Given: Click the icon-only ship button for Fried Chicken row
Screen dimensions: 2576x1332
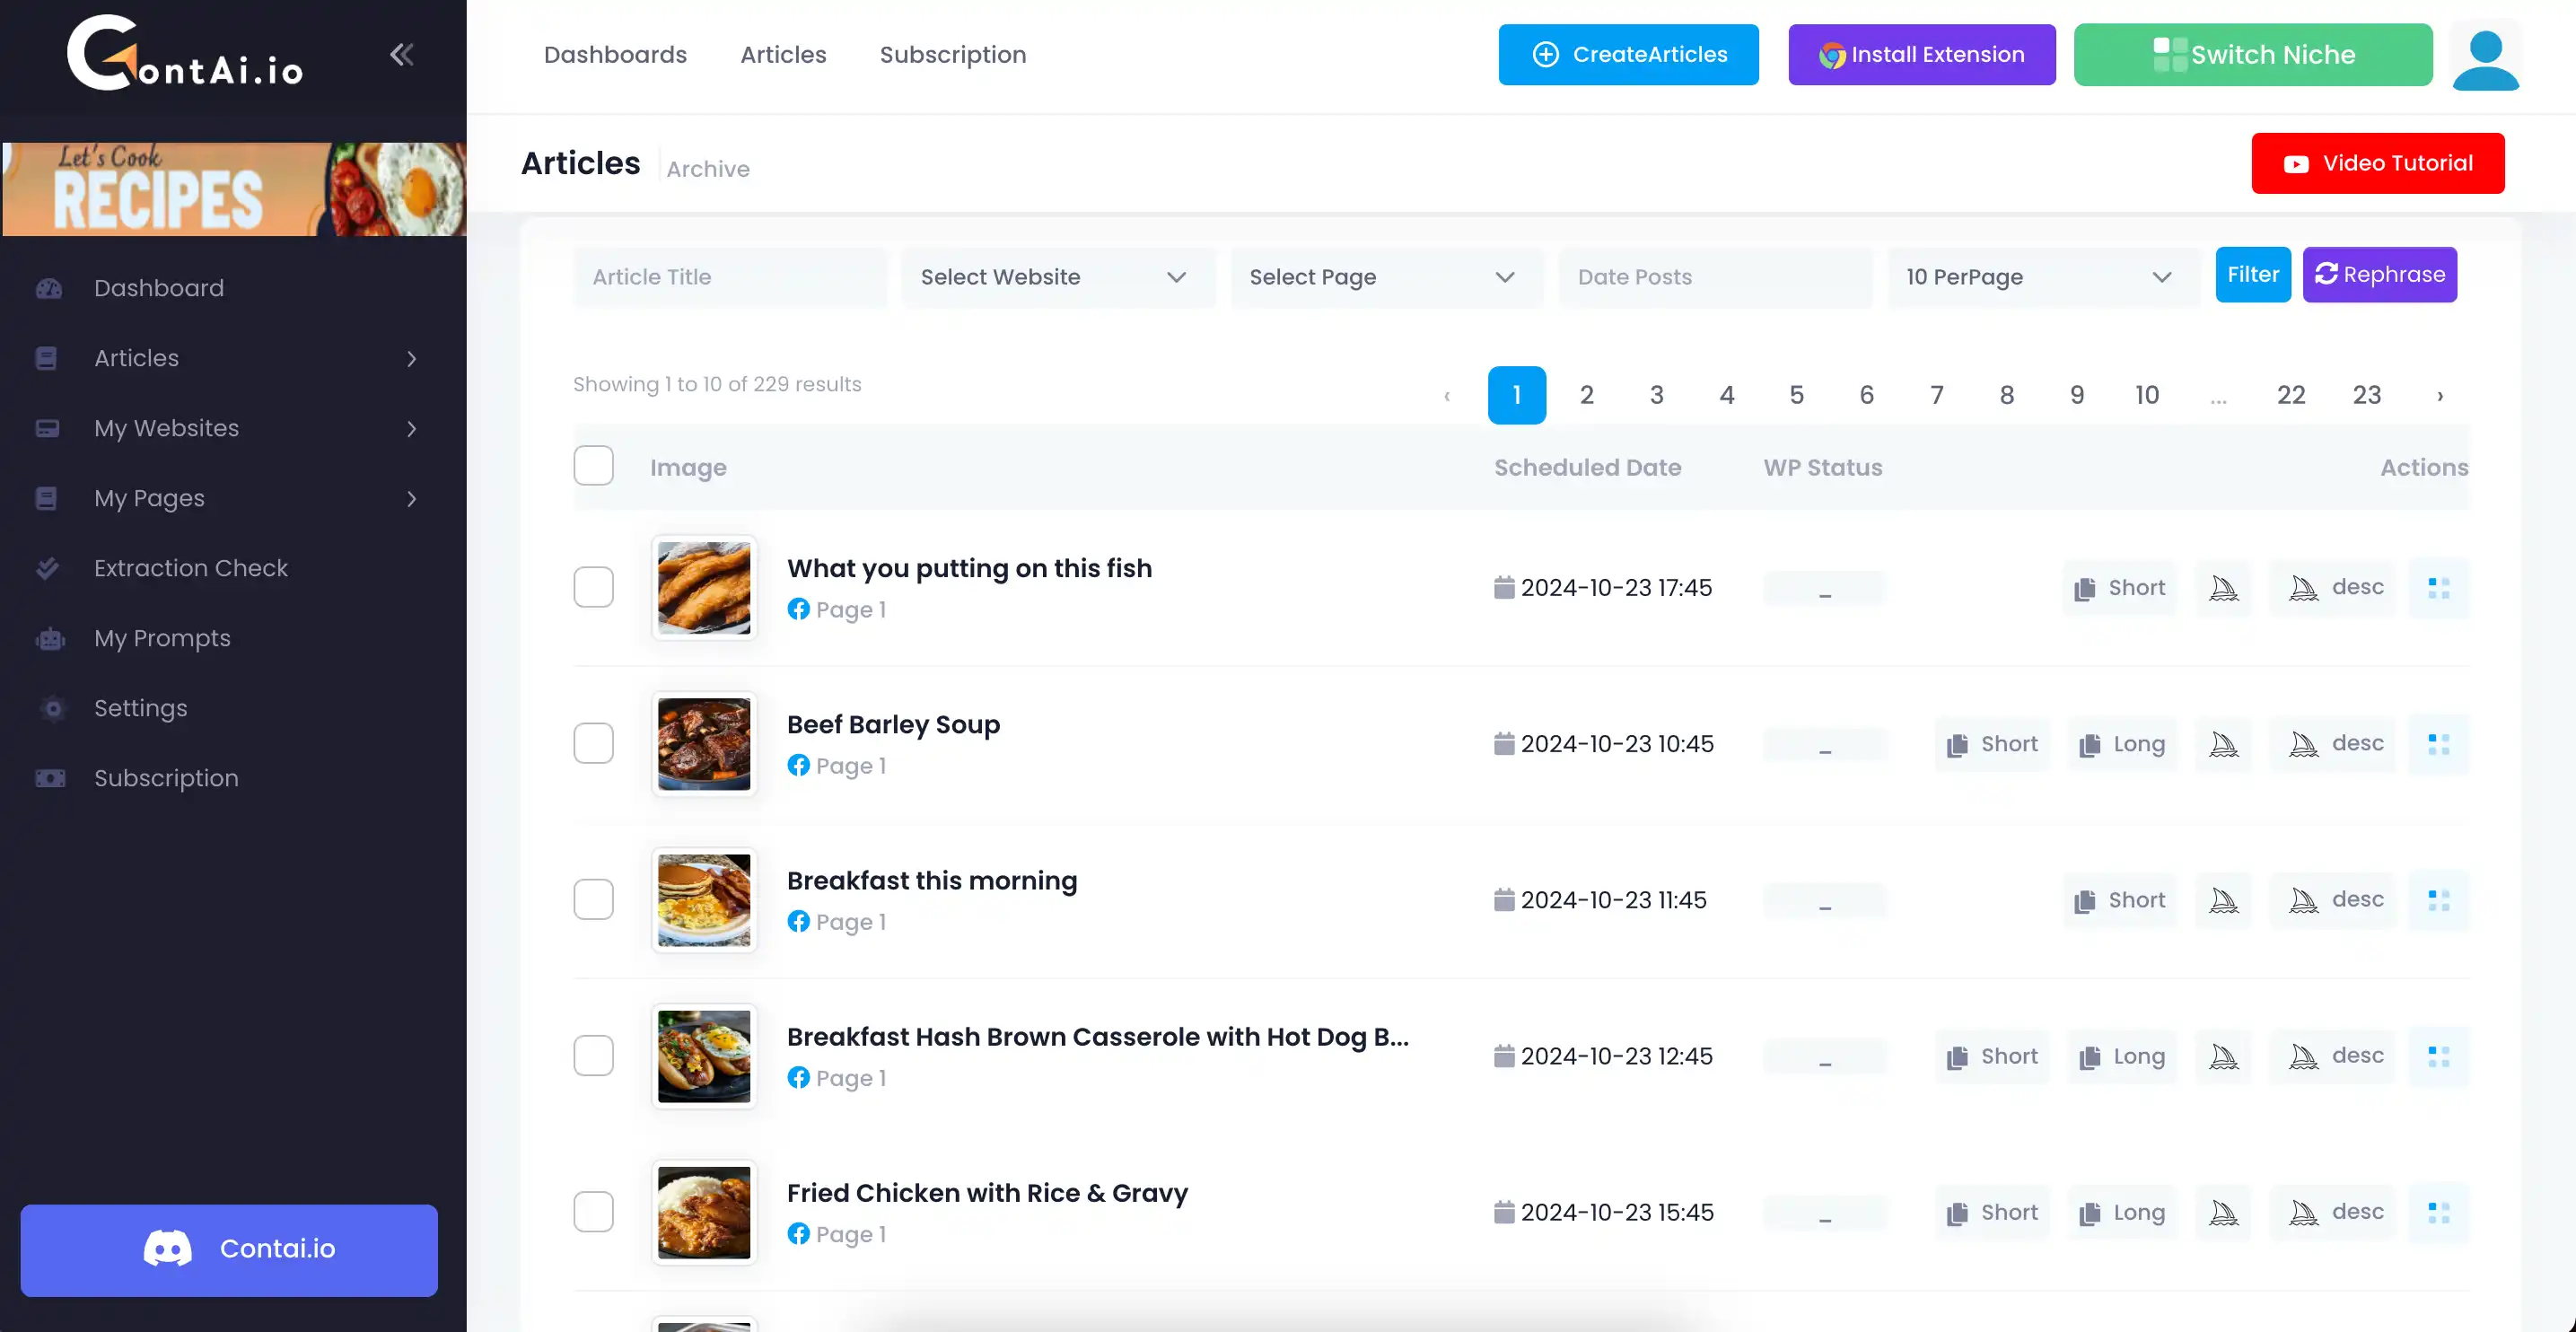Looking at the screenshot, I should [x=2223, y=1212].
